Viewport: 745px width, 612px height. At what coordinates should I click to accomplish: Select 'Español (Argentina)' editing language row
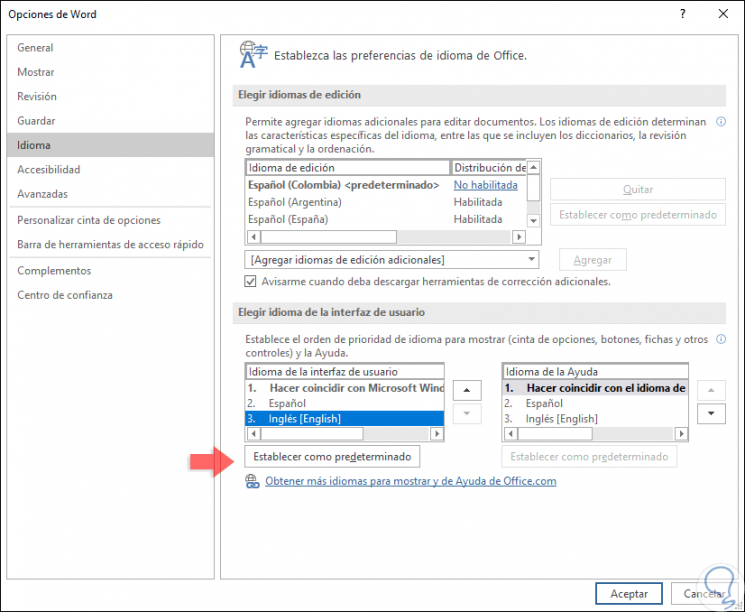pos(387,202)
